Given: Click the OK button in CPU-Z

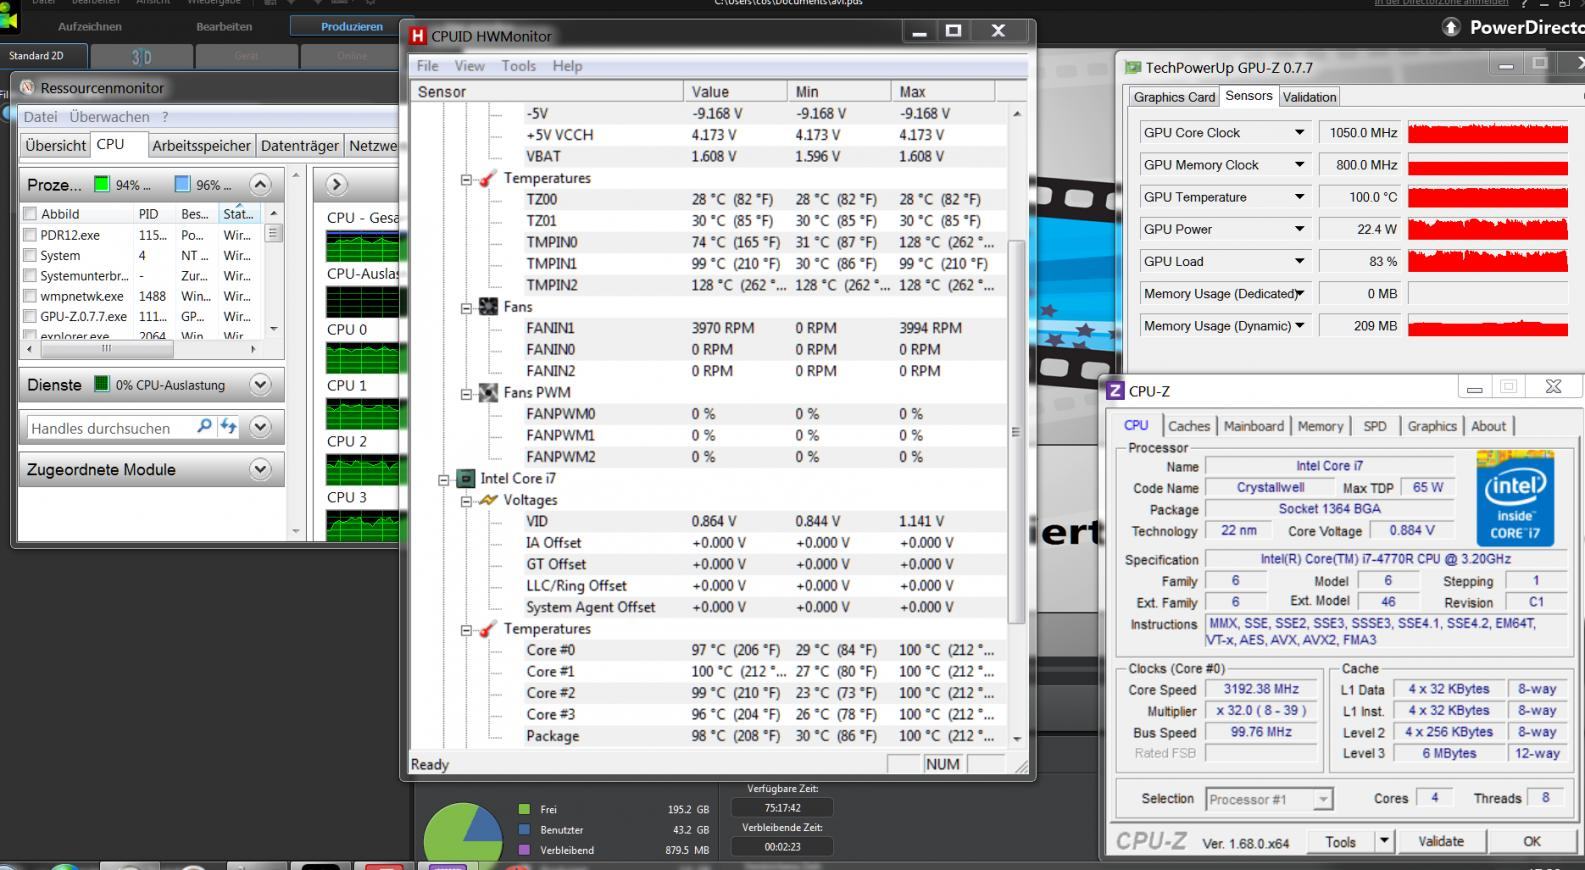Looking at the screenshot, I should 1531,842.
